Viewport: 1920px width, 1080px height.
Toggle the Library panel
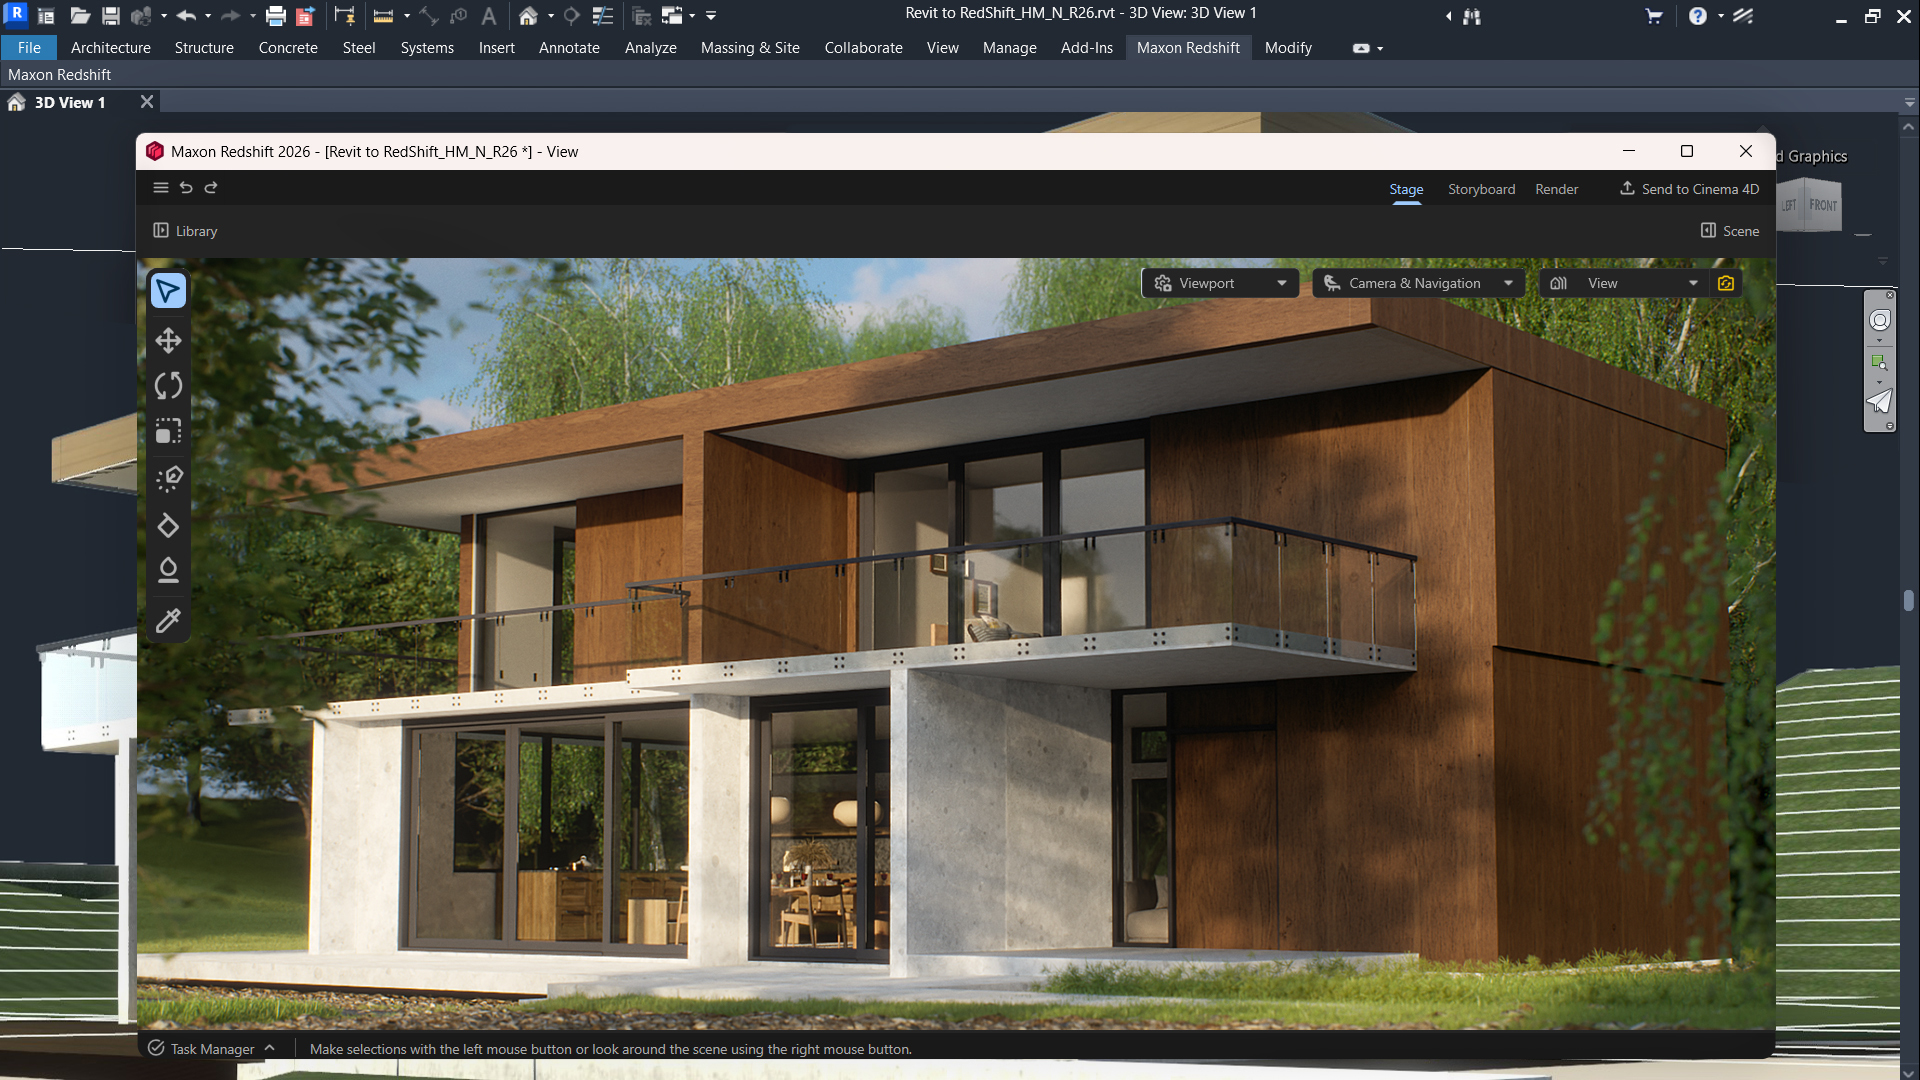[185, 231]
